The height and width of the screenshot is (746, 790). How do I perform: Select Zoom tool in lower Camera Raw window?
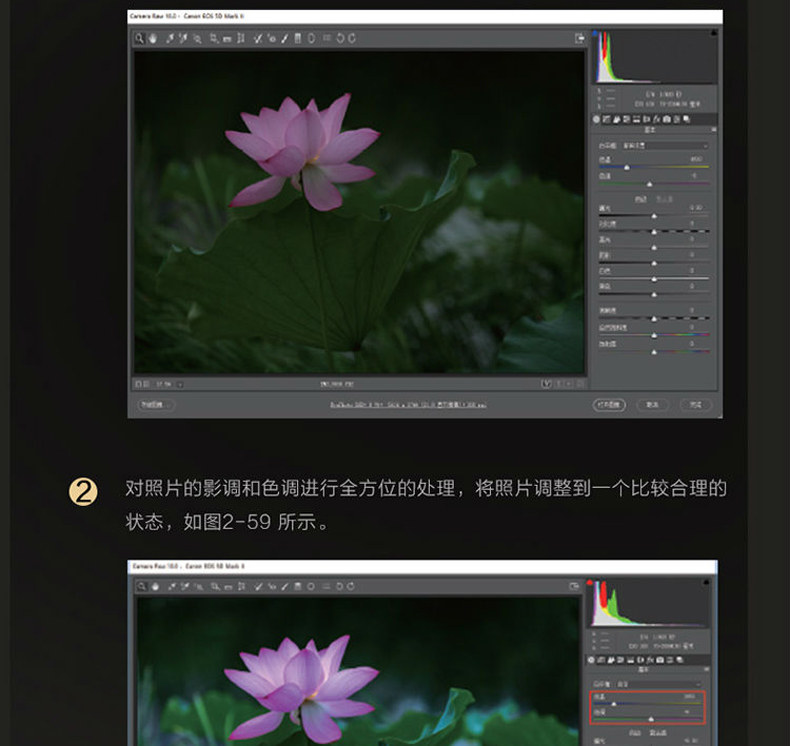pyautogui.click(x=142, y=586)
